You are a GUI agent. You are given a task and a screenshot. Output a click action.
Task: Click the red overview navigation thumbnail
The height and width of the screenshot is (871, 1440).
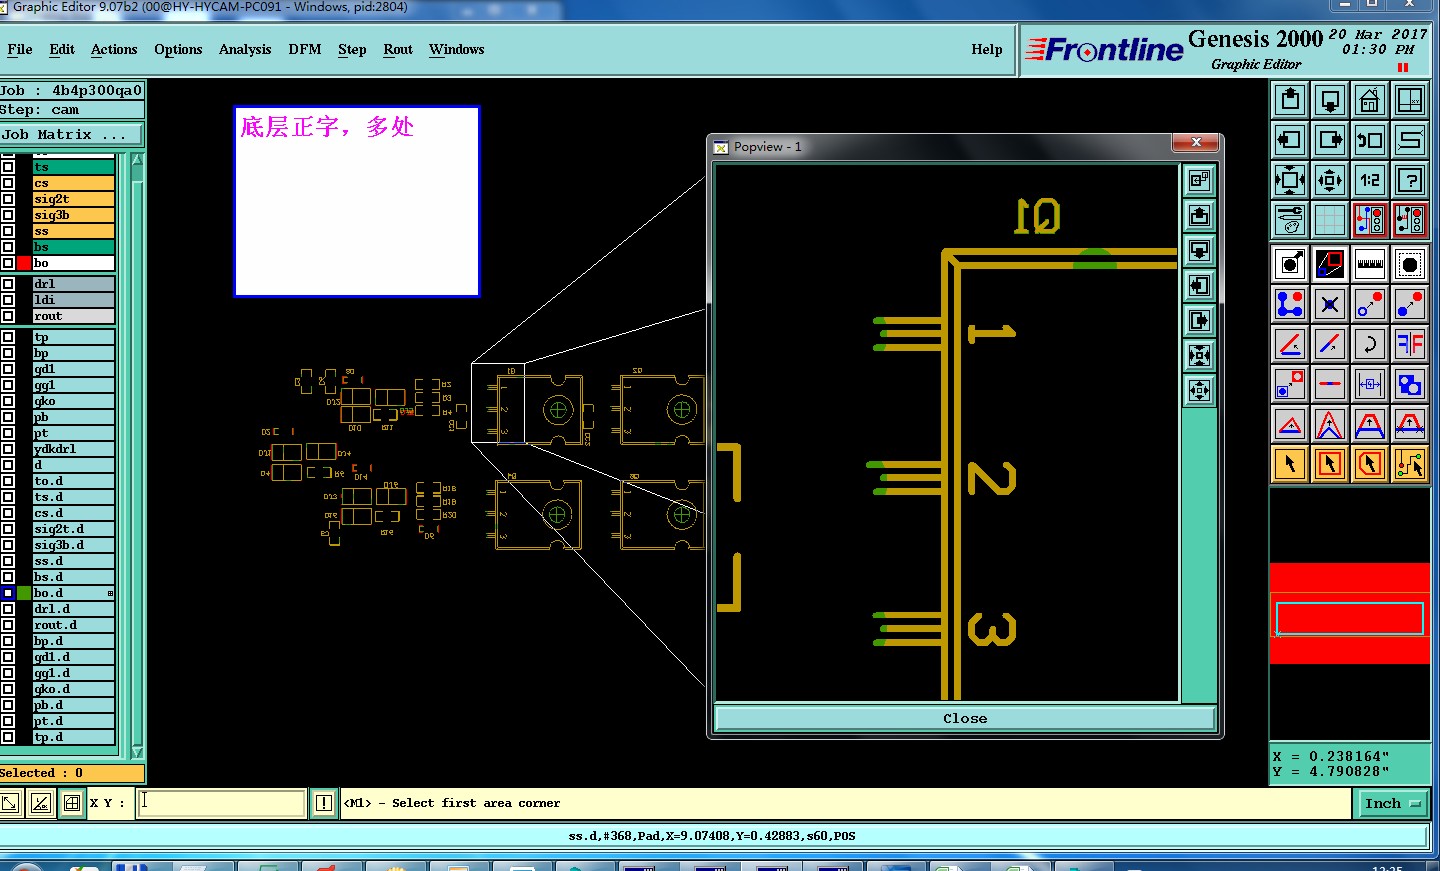(x=1350, y=614)
